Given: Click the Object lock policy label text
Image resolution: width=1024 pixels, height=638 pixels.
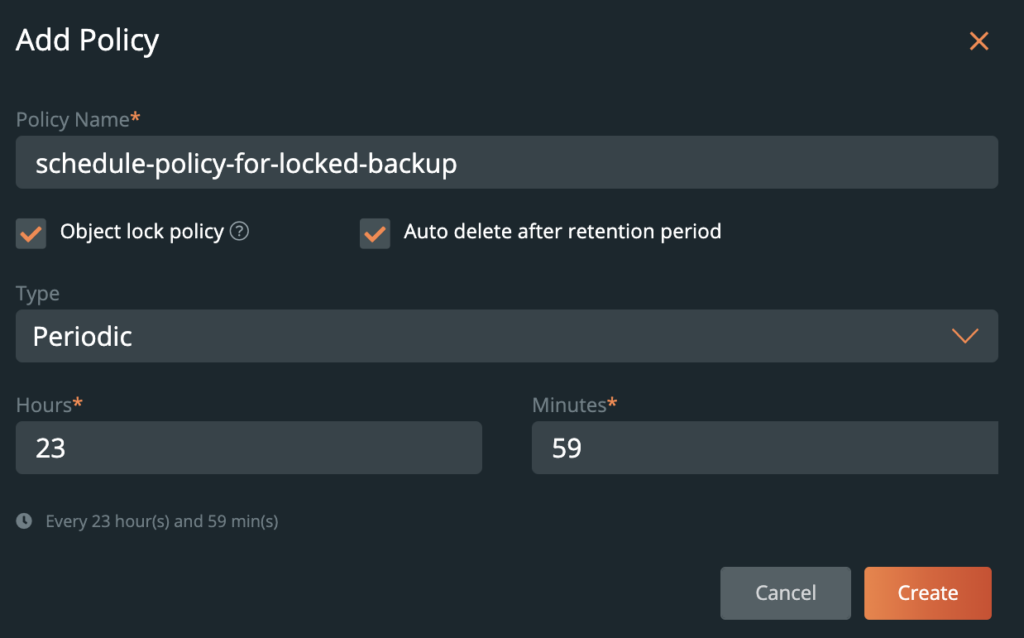Looking at the screenshot, I should coord(141,232).
